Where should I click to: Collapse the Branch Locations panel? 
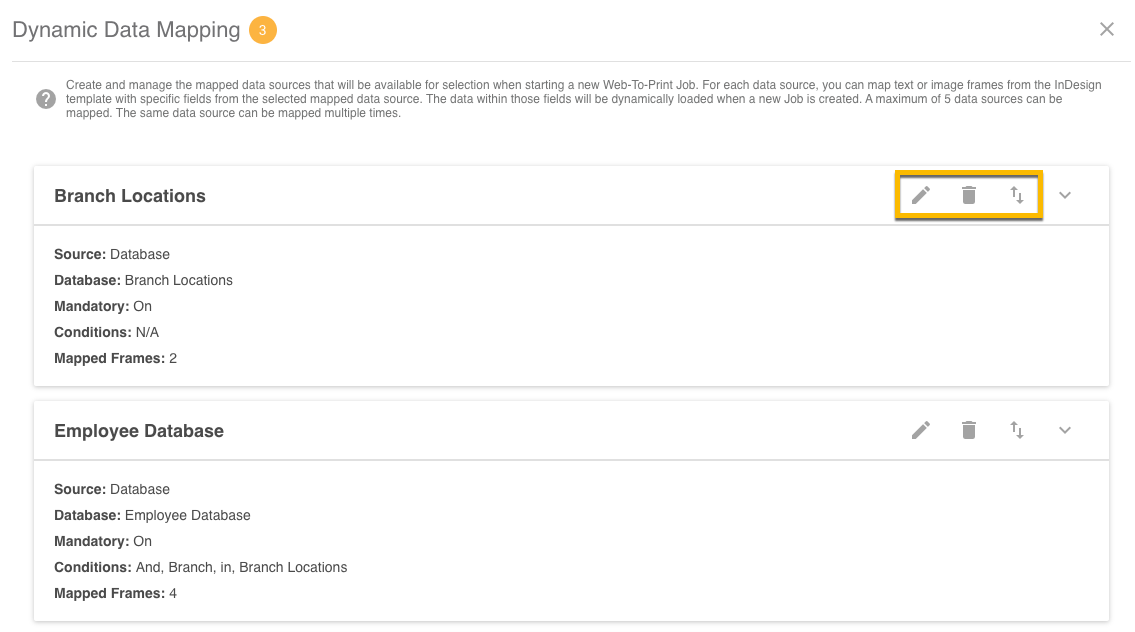tap(1065, 195)
